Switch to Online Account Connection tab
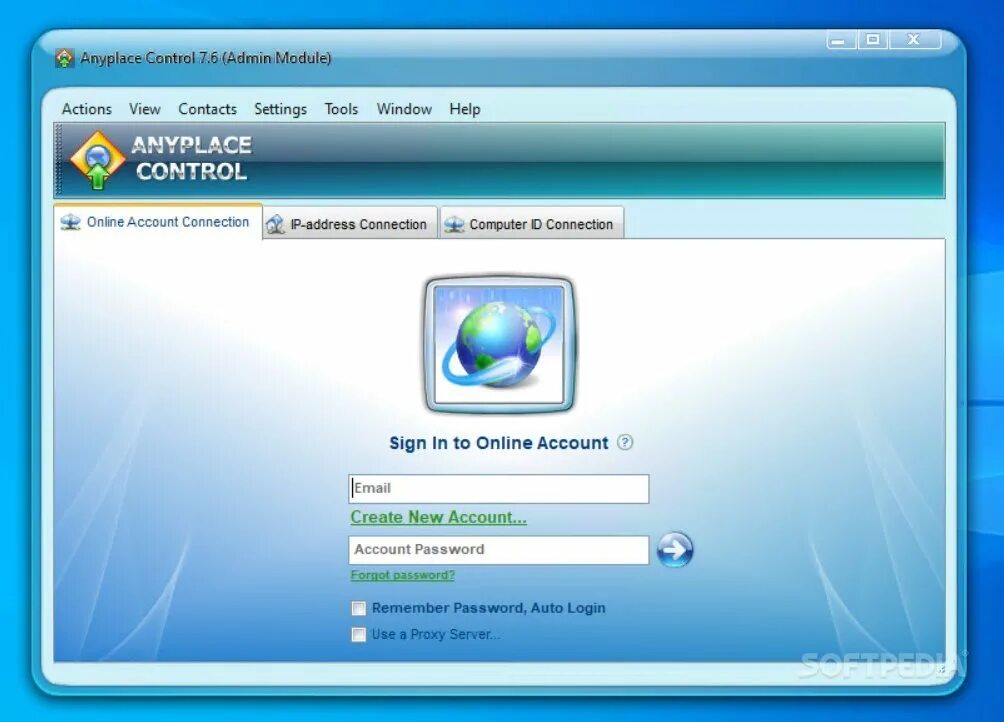 click(158, 222)
